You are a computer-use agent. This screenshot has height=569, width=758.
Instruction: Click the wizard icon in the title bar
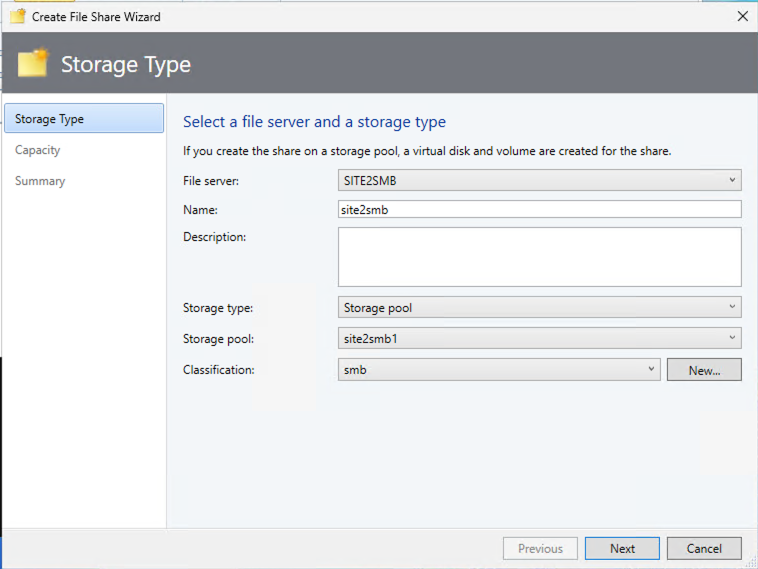tap(17, 16)
